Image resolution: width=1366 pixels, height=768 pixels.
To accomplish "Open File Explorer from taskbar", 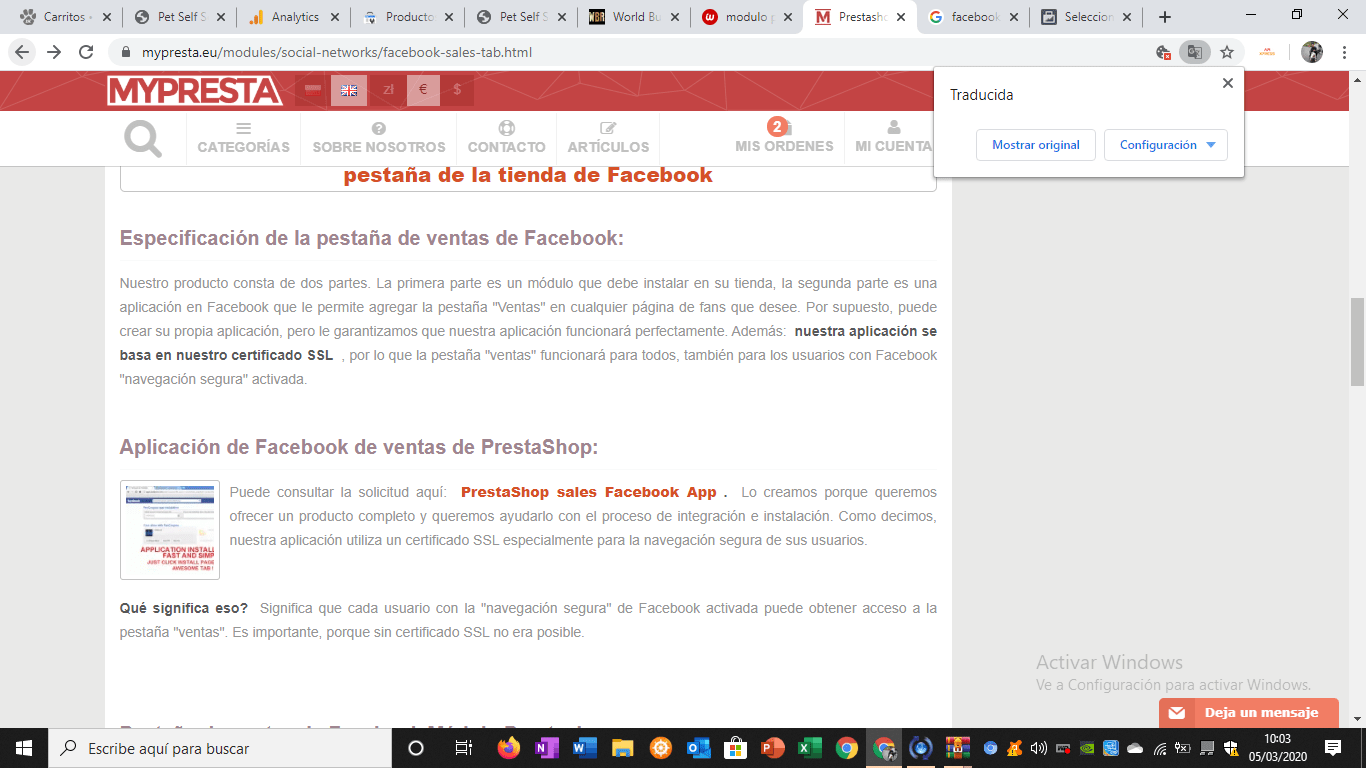I will click(622, 748).
